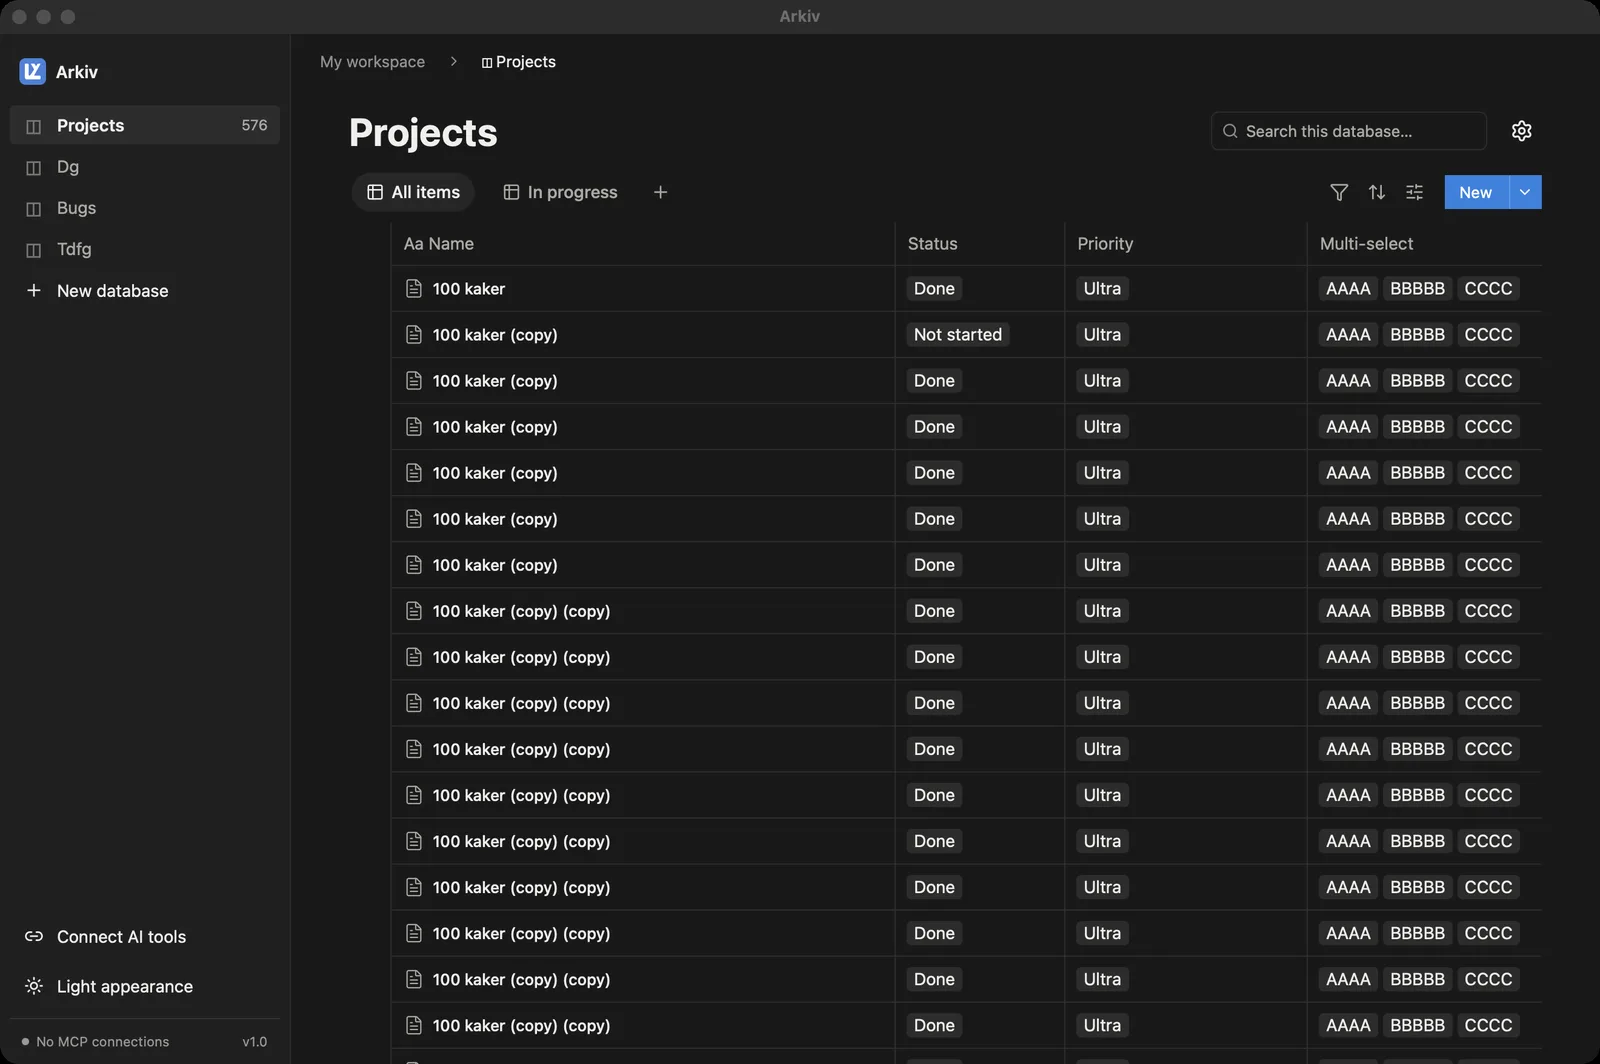This screenshot has width=1600, height=1064.
Task: Click the Tdfg database icon in sidebar
Action: tap(34, 249)
